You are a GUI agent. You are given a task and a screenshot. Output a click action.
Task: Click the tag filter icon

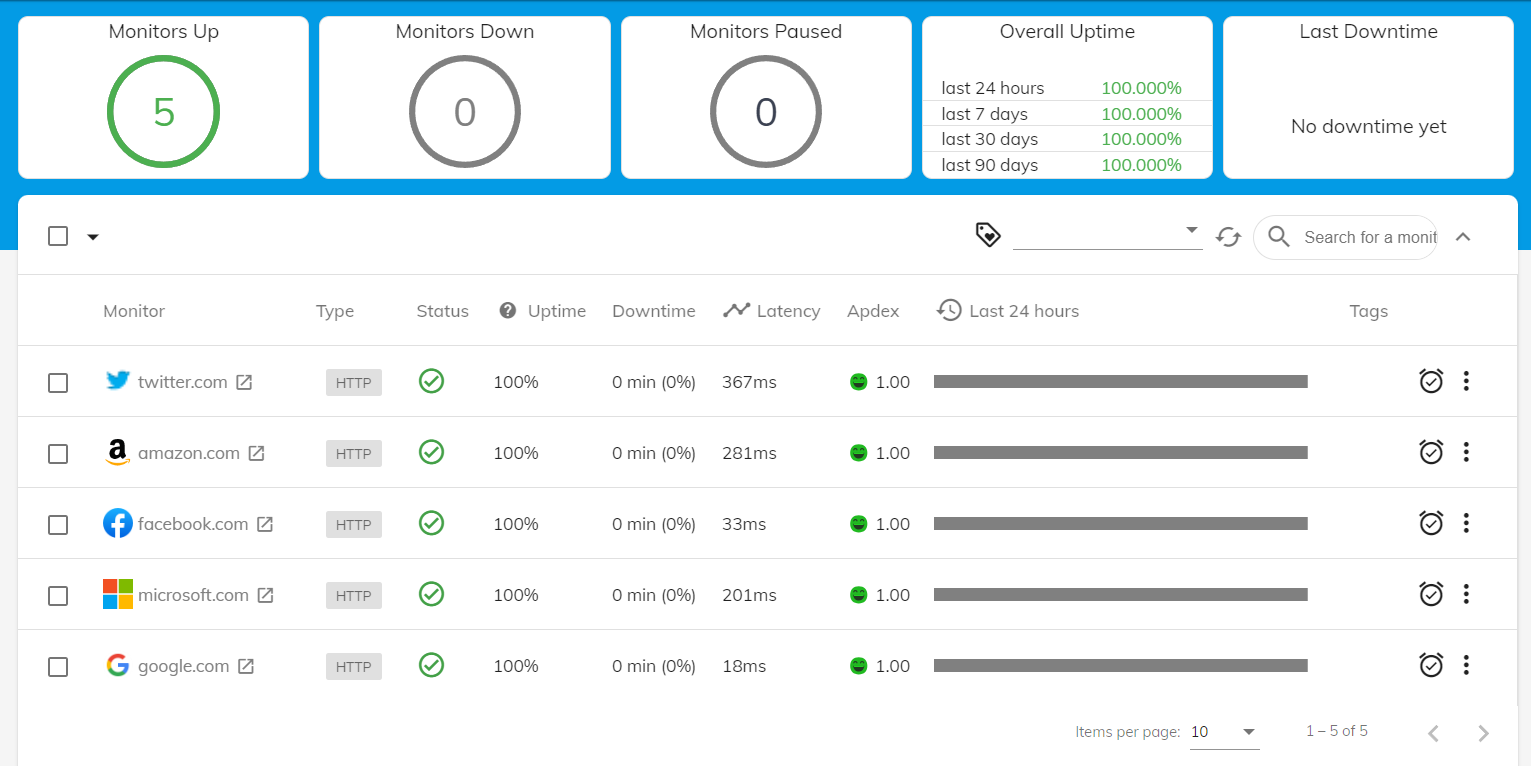point(988,235)
